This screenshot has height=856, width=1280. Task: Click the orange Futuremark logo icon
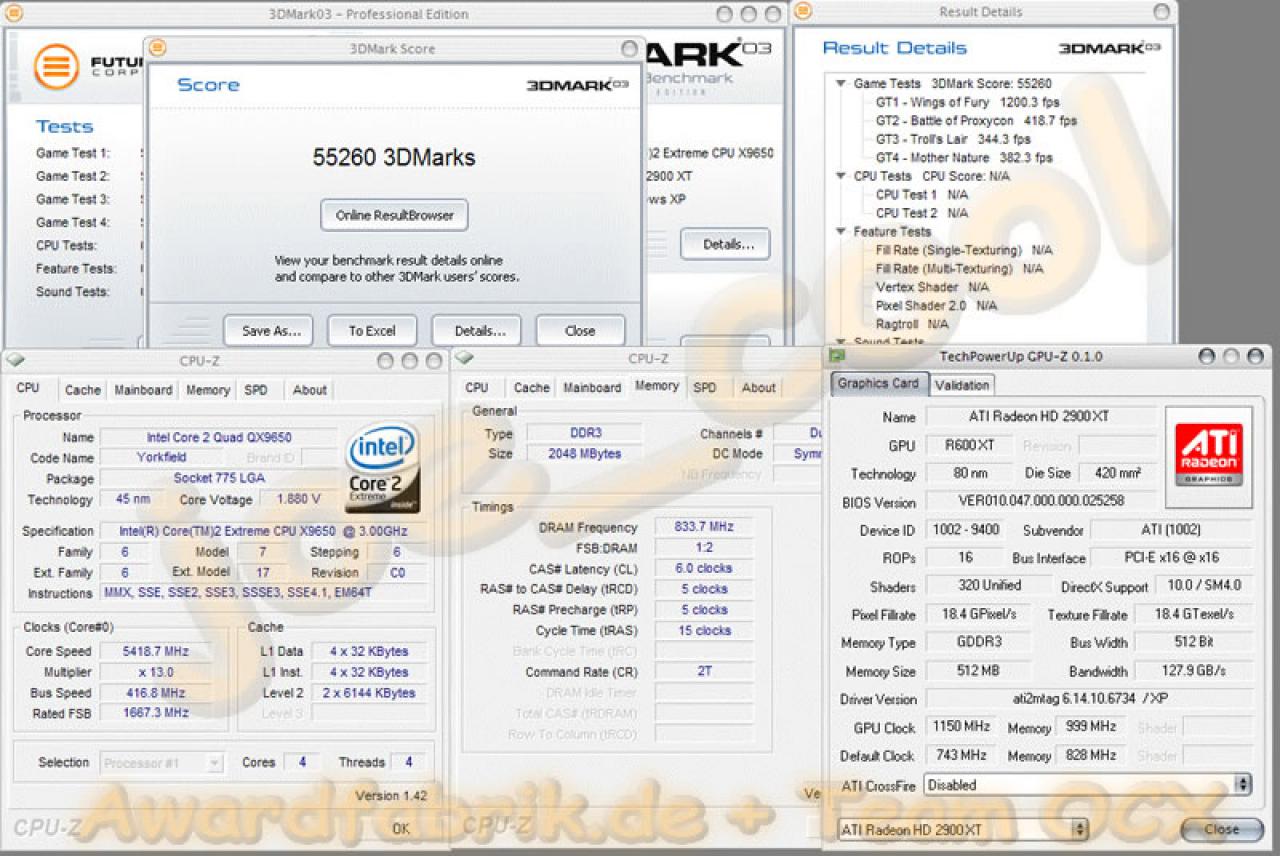coord(55,67)
